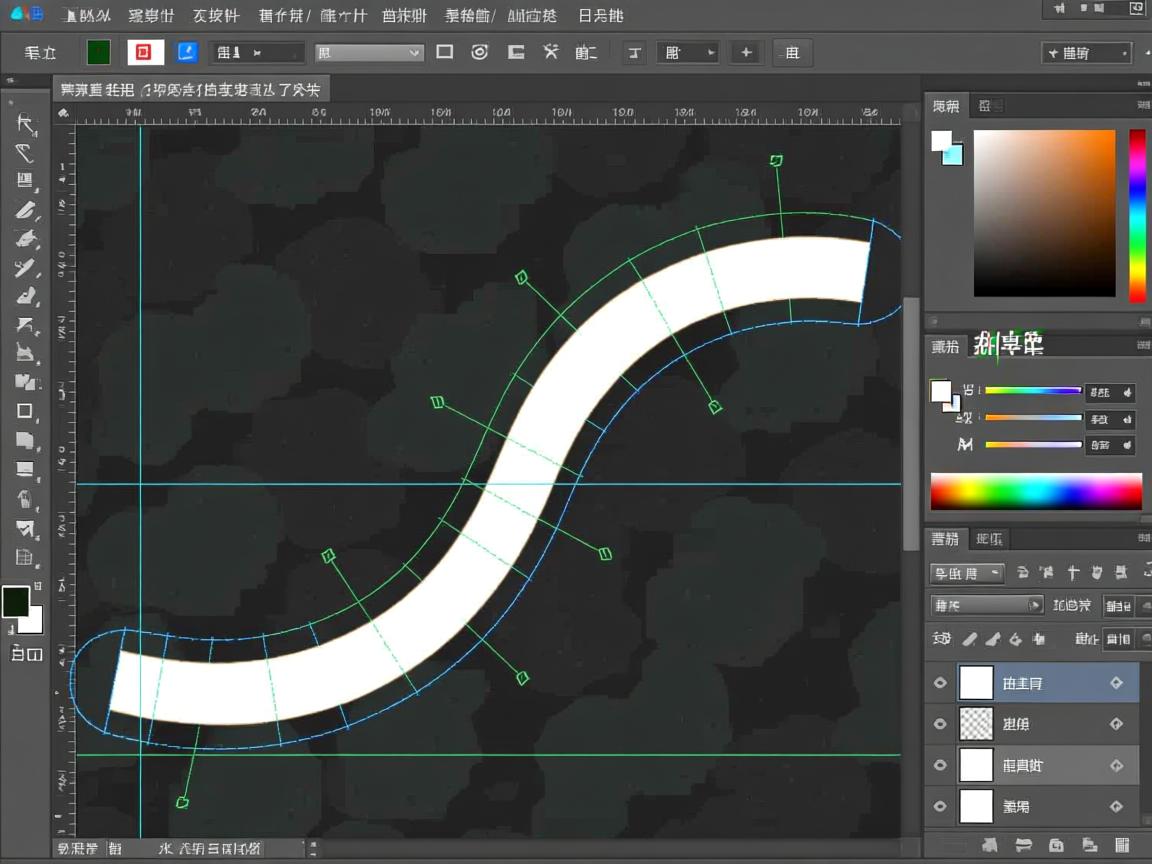The height and width of the screenshot is (864, 1152).
Task: Open the wide dropdown in the options bar
Action: click(x=369, y=53)
